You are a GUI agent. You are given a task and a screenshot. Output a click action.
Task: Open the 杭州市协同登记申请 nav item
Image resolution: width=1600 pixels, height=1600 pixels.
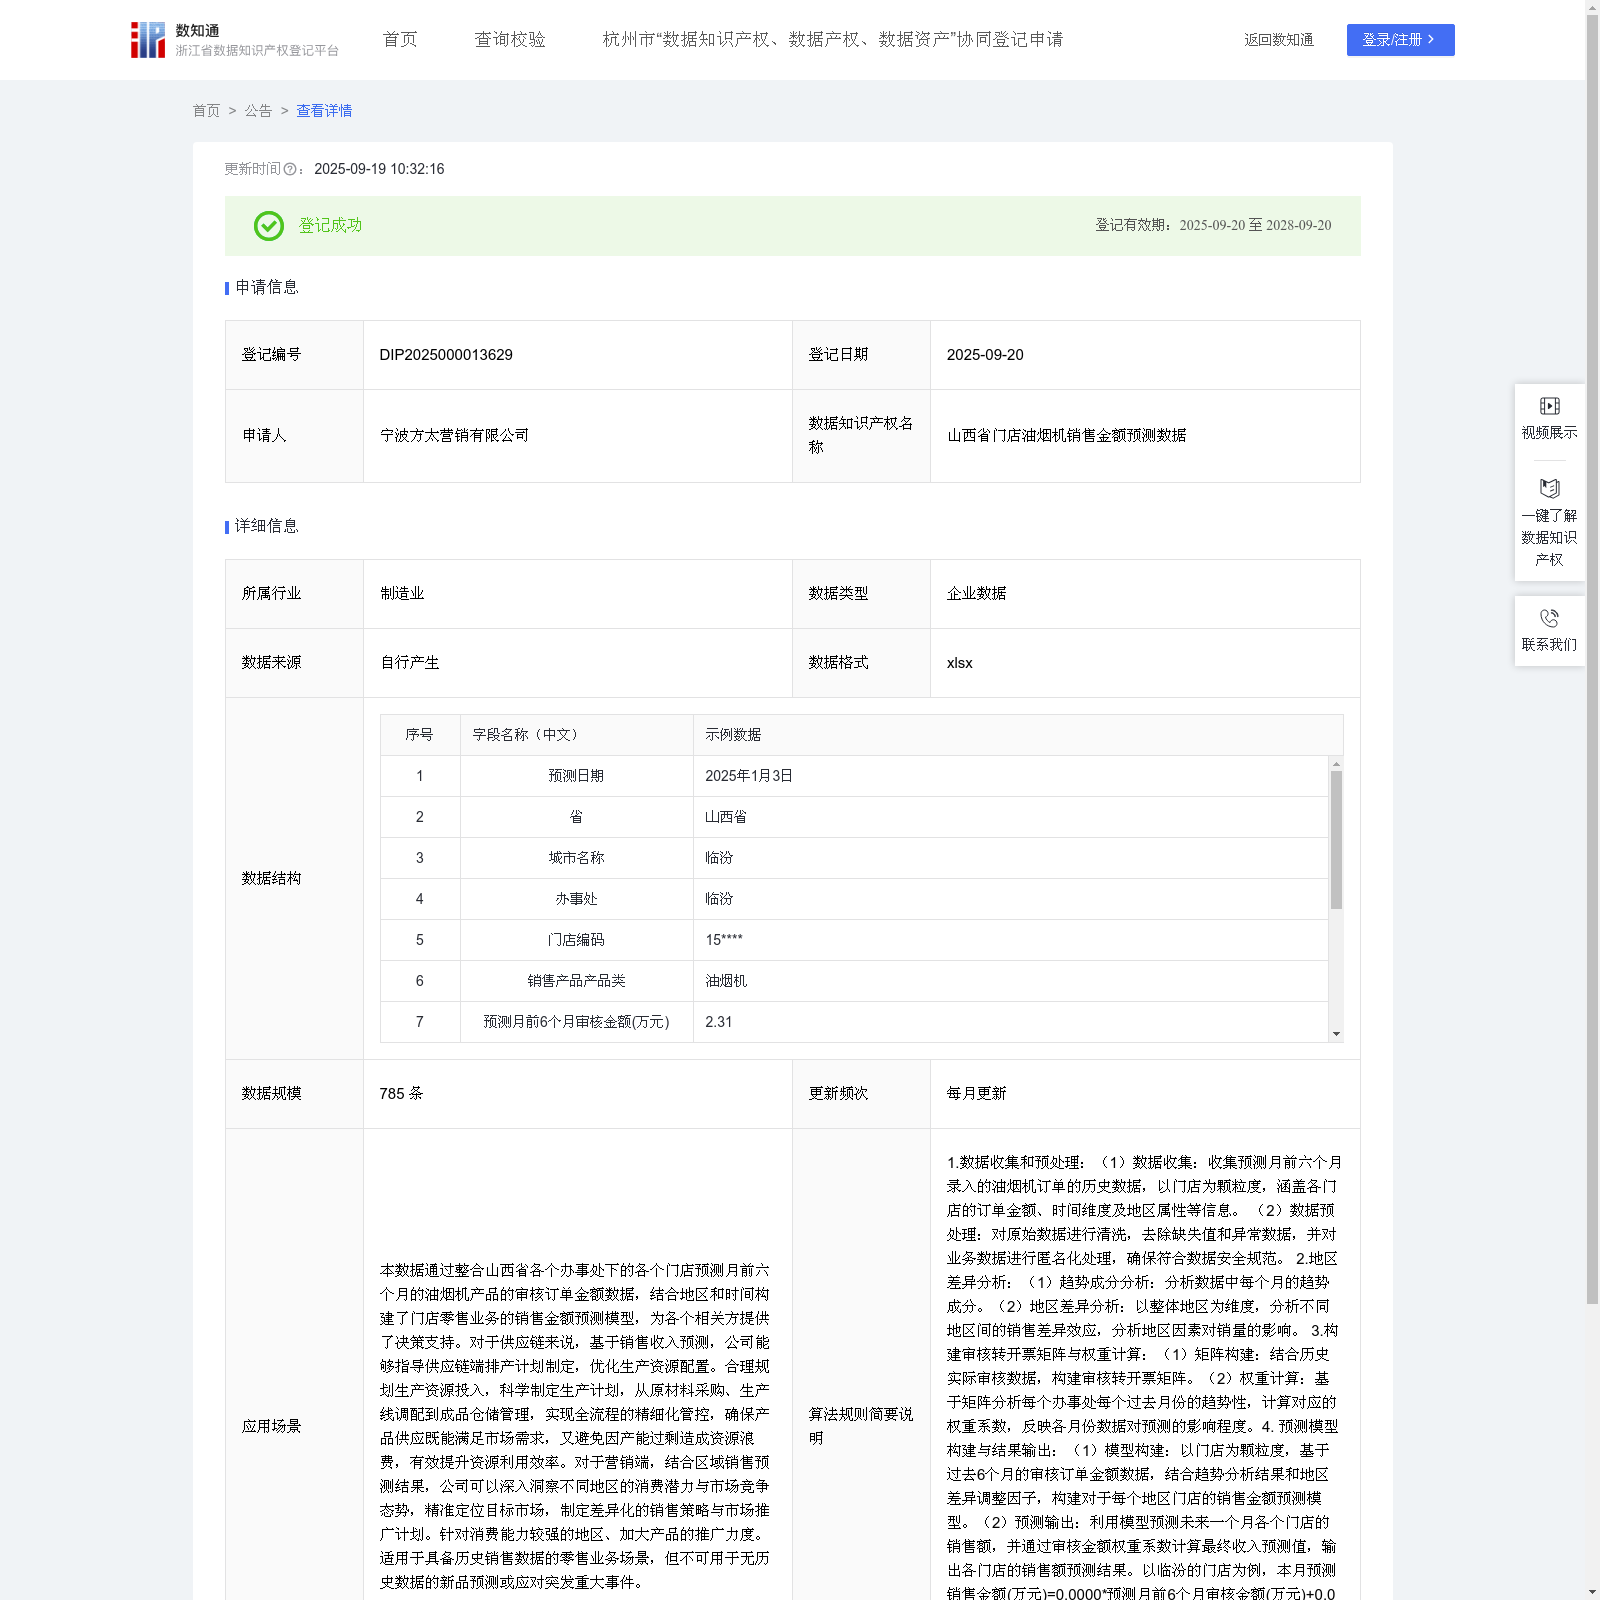[833, 39]
